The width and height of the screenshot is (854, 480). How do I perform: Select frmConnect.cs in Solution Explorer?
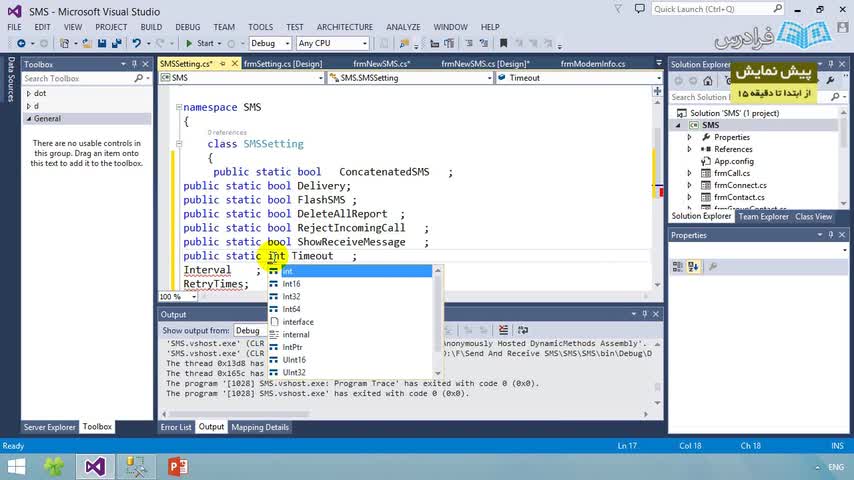point(740,185)
